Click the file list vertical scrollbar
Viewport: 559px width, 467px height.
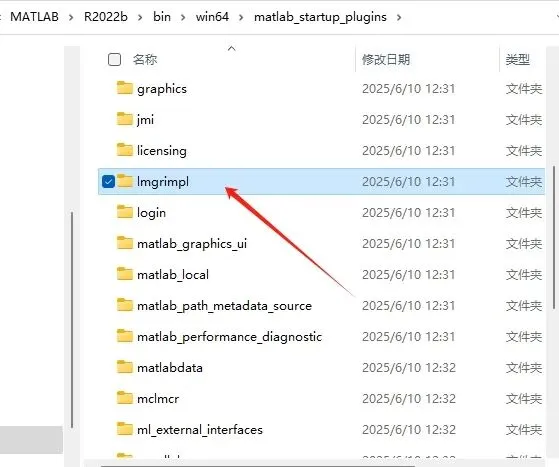point(554,237)
